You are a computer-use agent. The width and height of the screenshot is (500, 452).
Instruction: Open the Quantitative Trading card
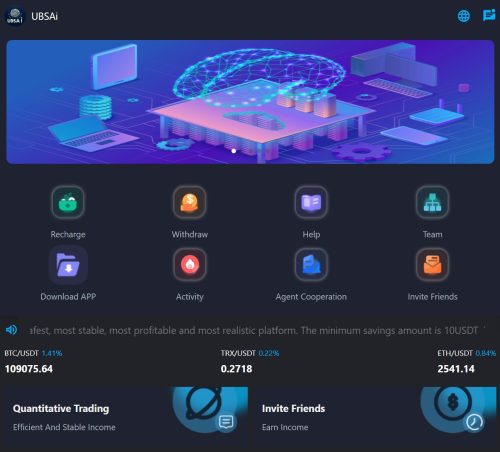(125, 418)
